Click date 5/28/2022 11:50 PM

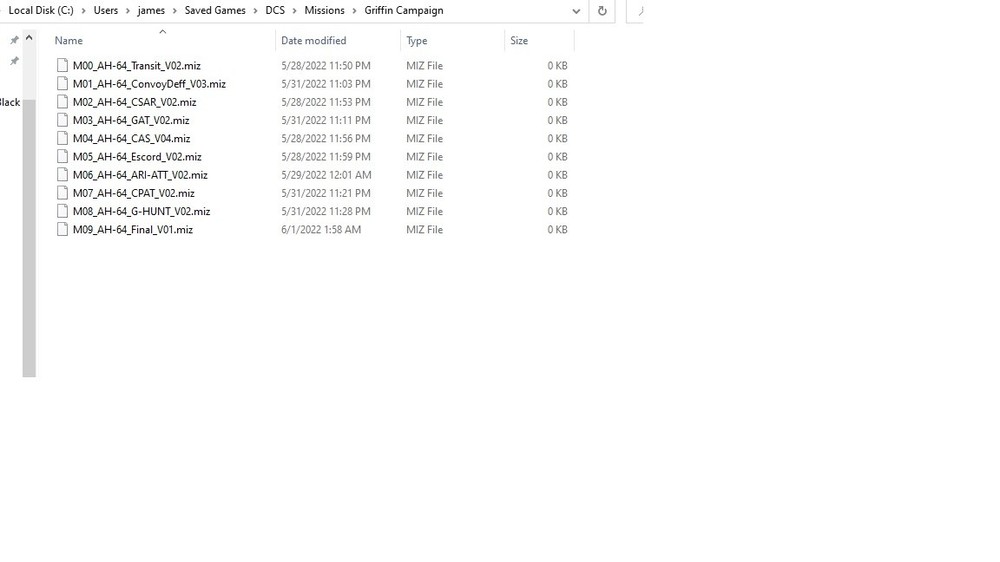pos(326,65)
